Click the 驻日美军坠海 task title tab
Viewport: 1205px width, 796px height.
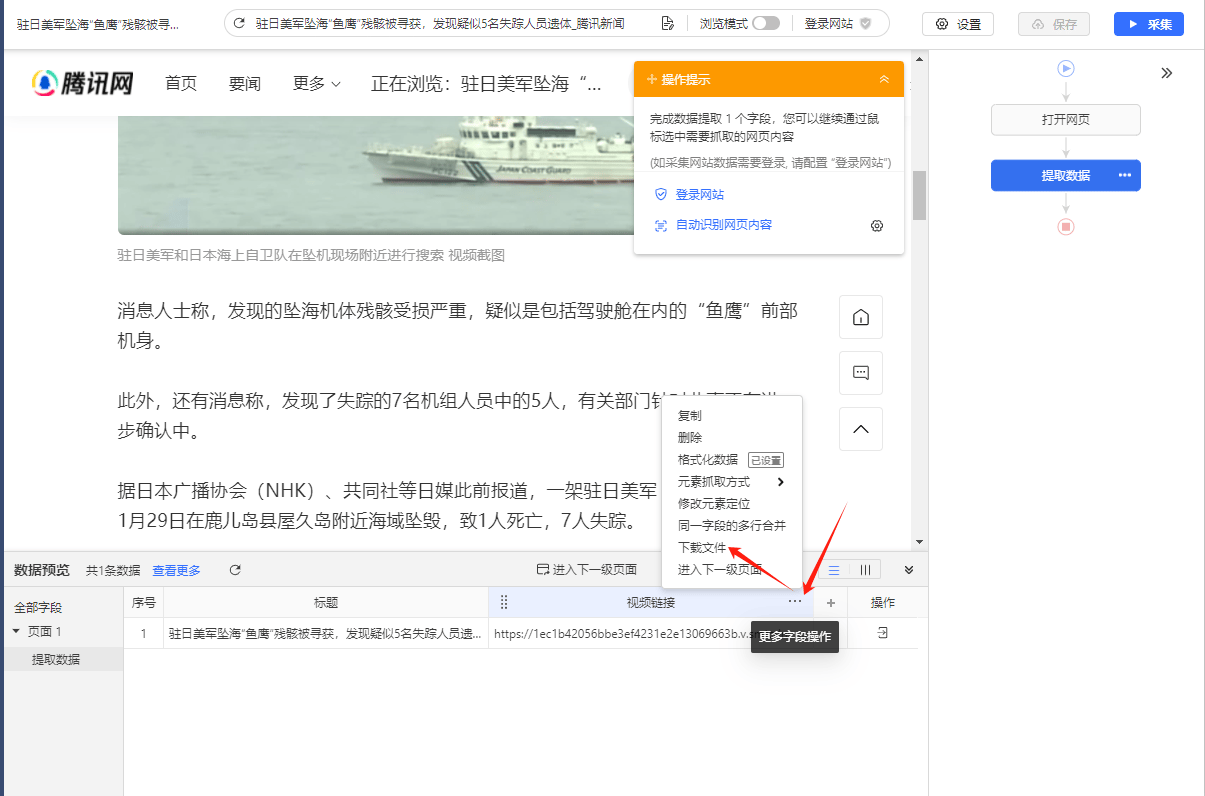click(x=99, y=23)
